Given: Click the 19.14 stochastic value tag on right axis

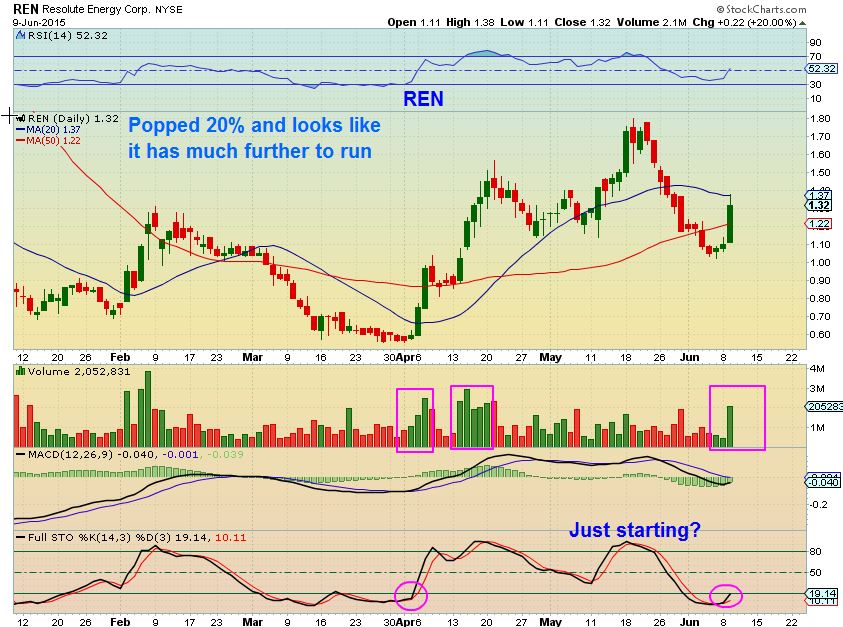Looking at the screenshot, I should click(821, 594).
